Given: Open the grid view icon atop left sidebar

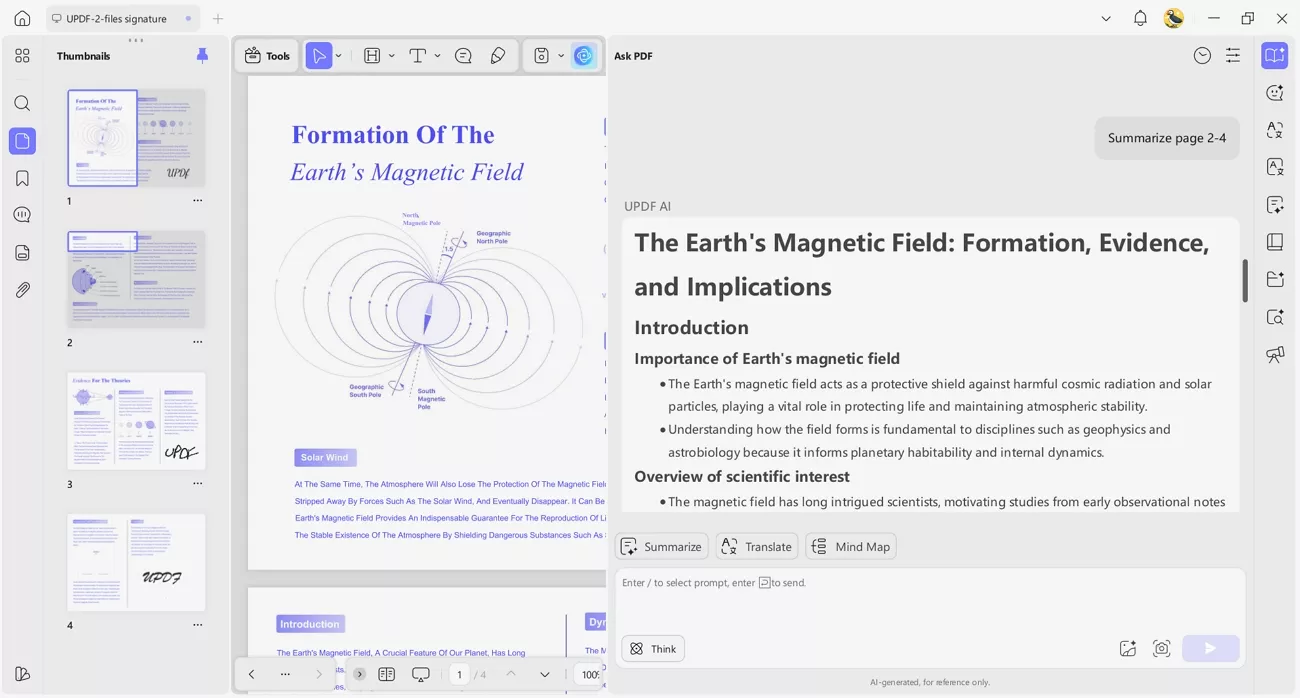Looking at the screenshot, I should coord(22,56).
